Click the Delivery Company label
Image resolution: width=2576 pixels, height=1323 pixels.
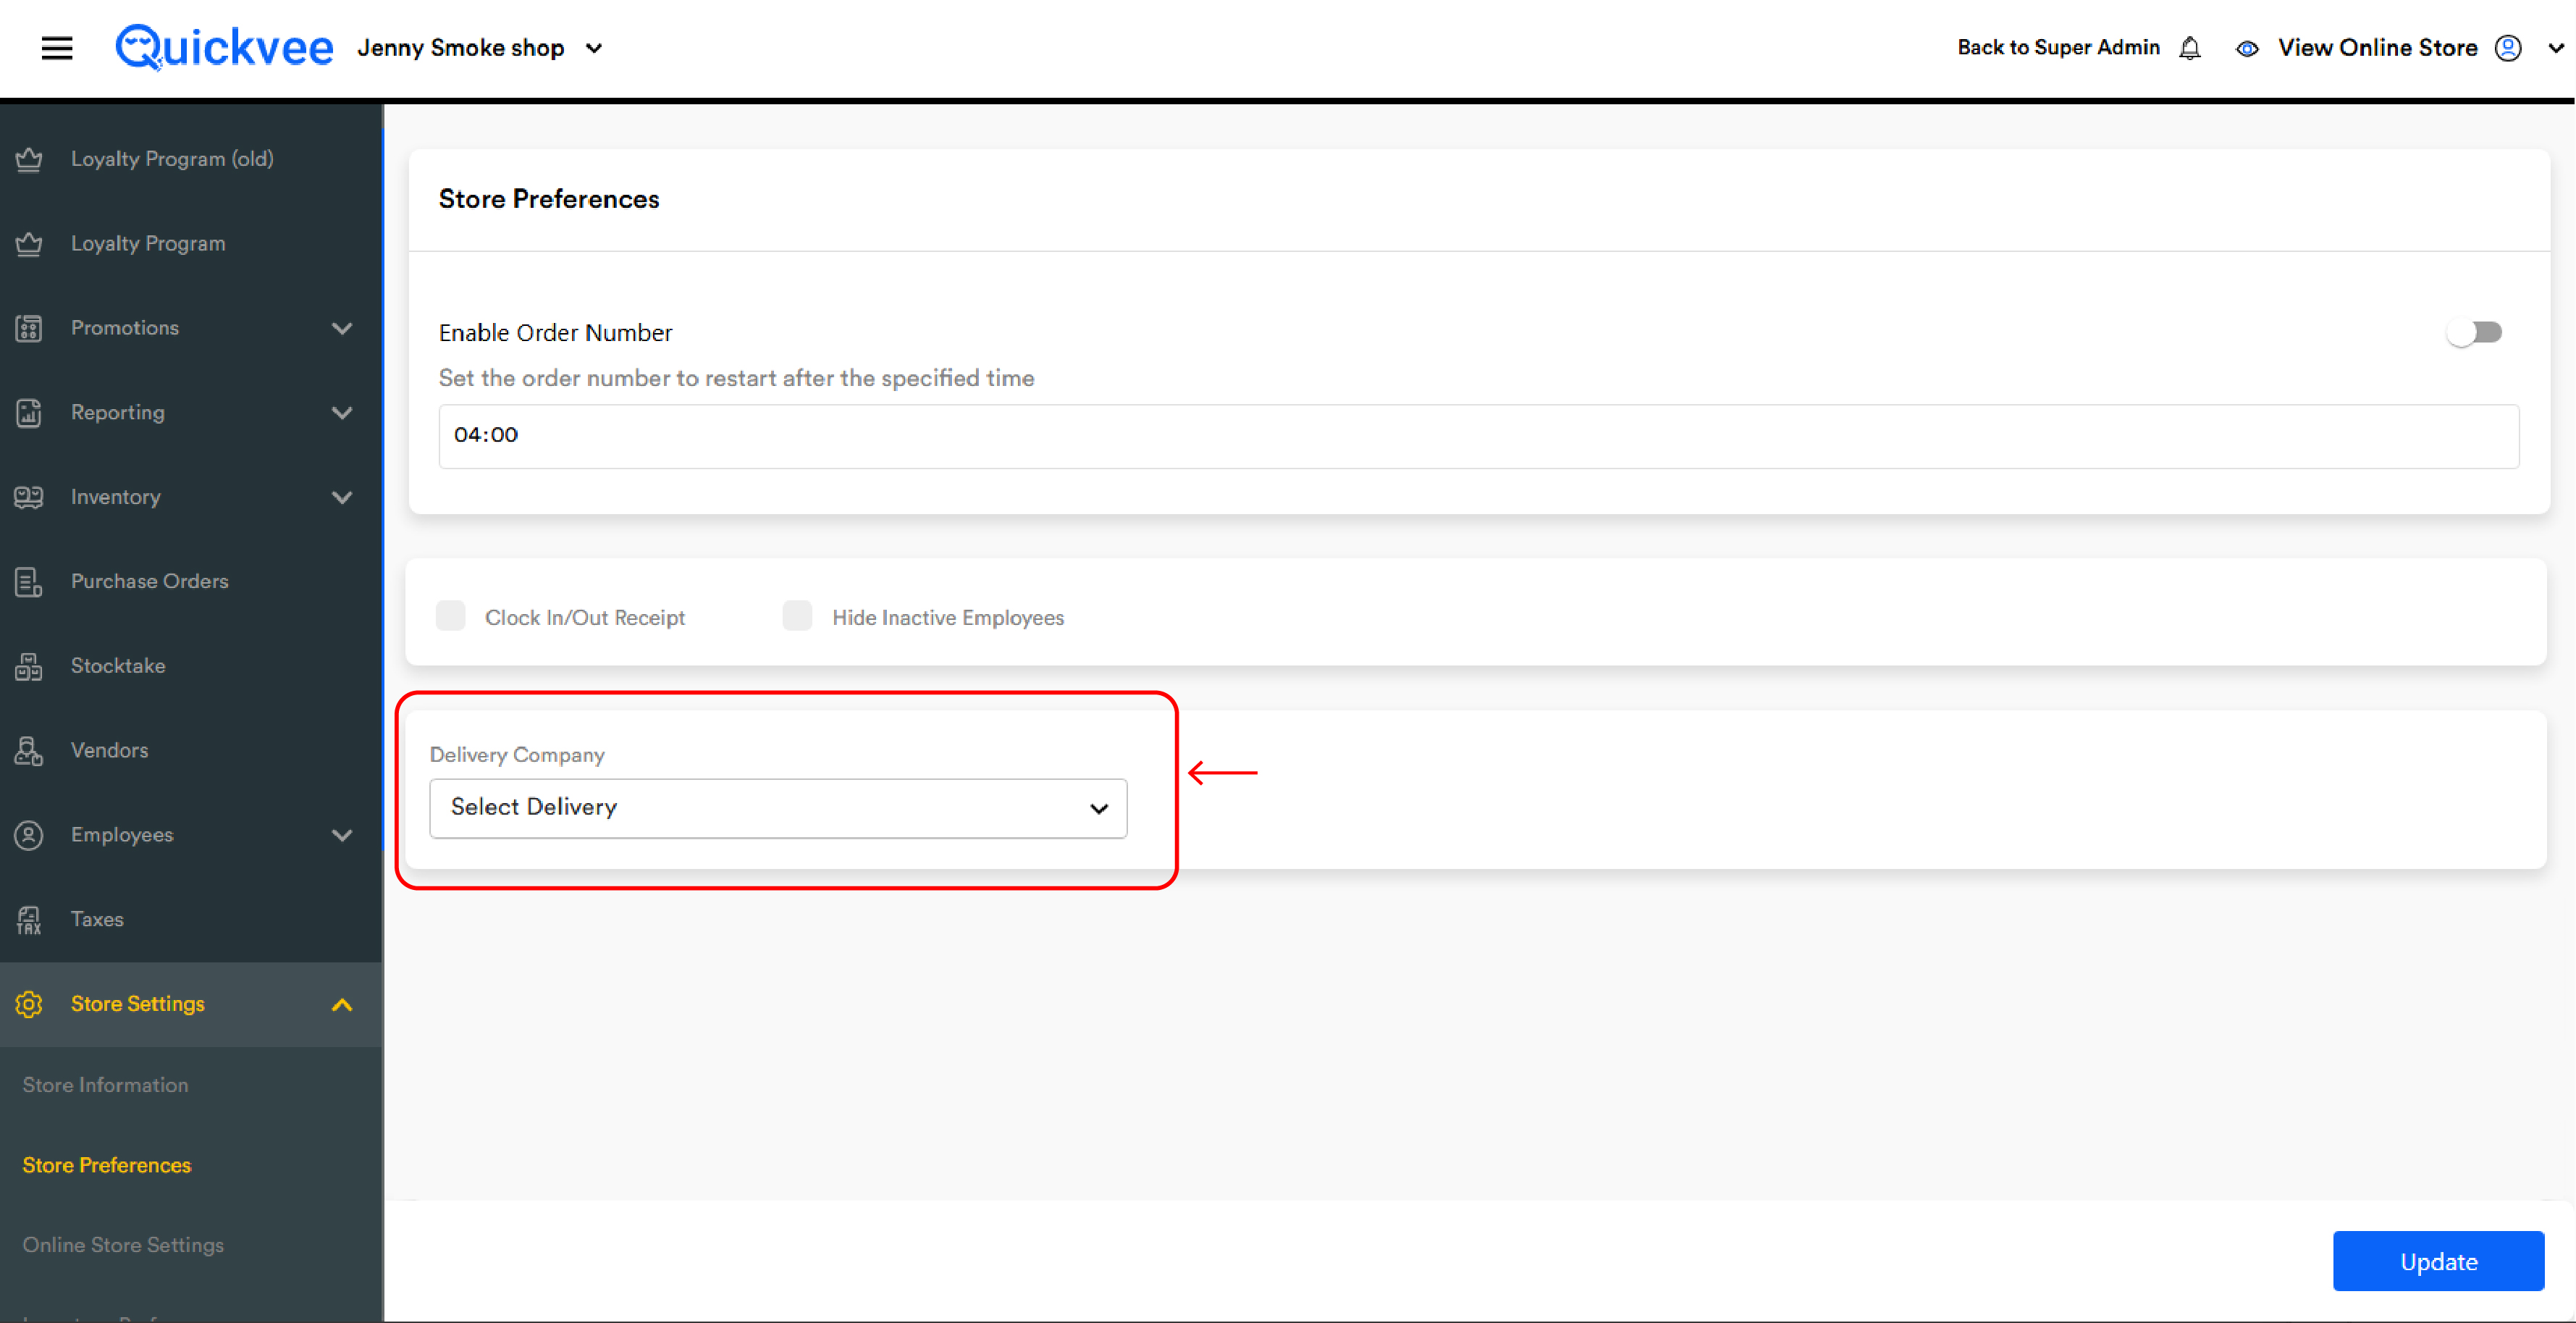tap(517, 755)
